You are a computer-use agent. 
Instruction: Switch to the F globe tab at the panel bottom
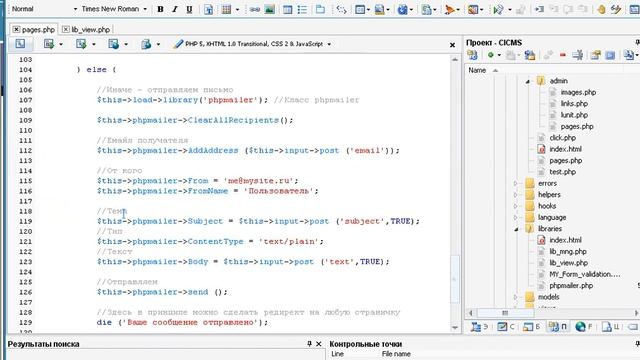pos(584,327)
